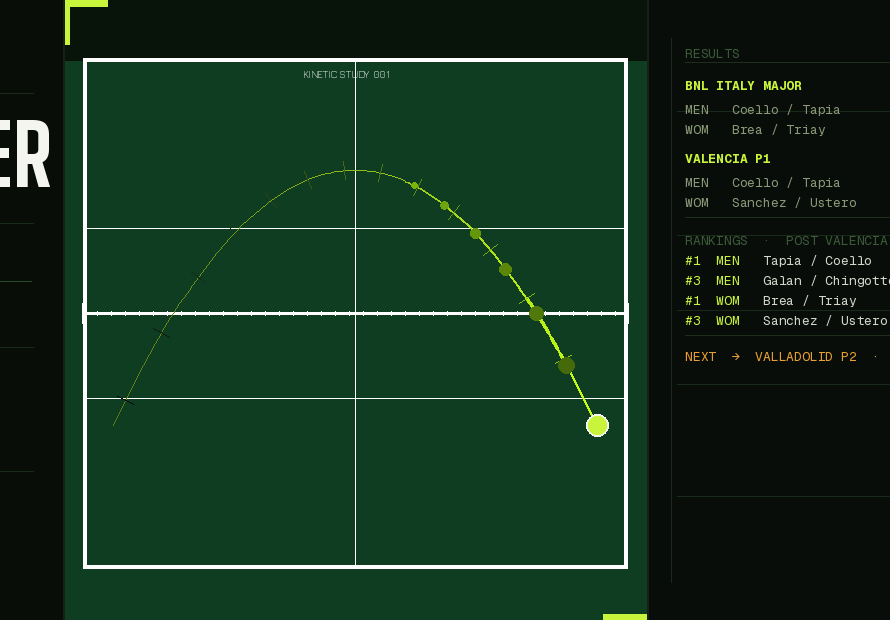Image resolution: width=890 pixels, height=620 pixels.
Task: Select the #3 MEN Galan / Chingotto ranking row
Action: click(787, 280)
